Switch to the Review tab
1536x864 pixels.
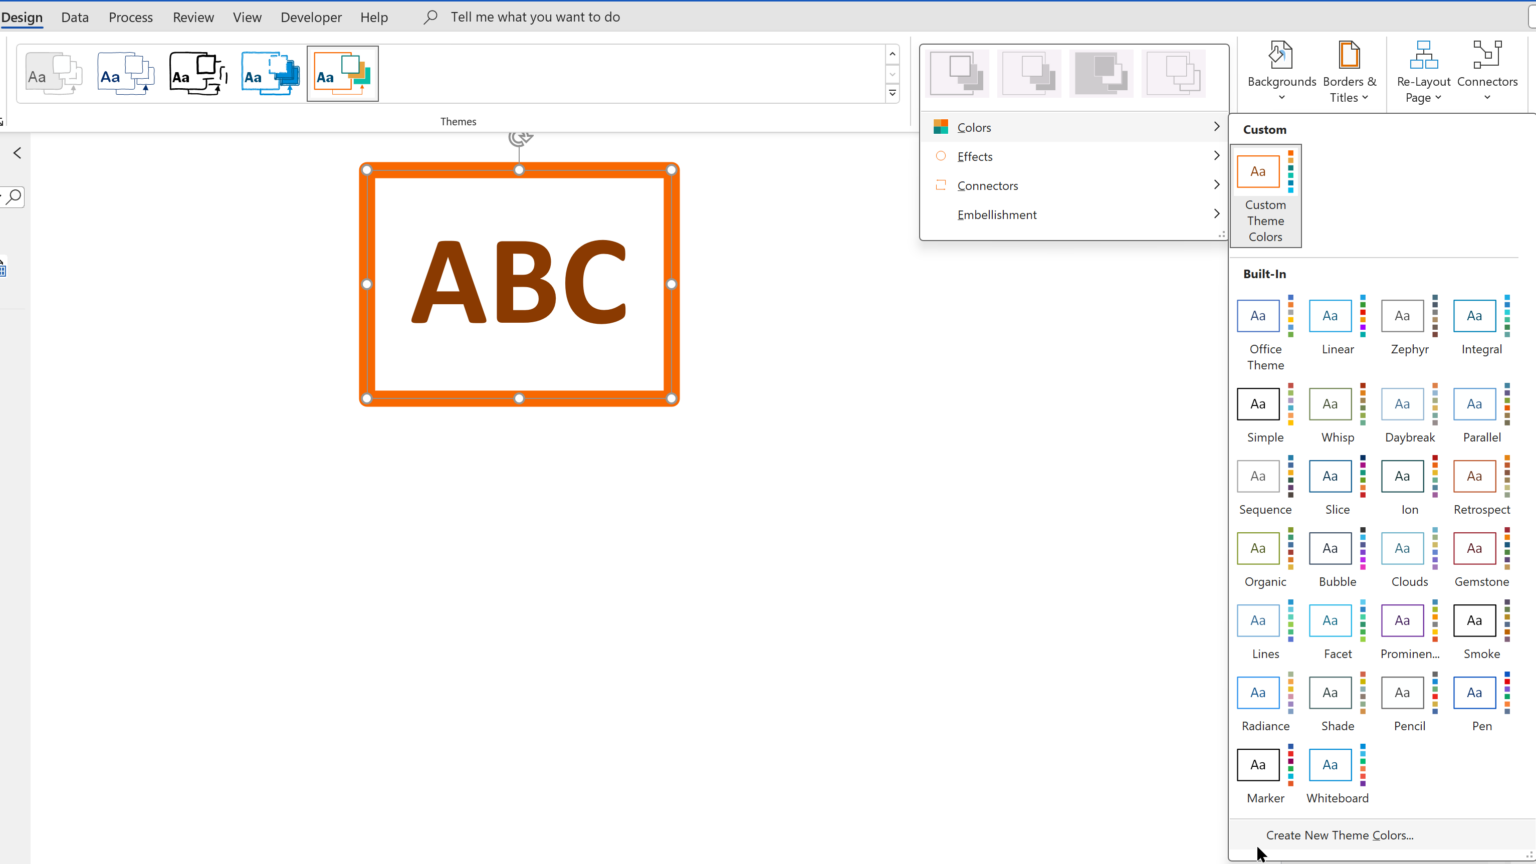pyautogui.click(x=193, y=16)
